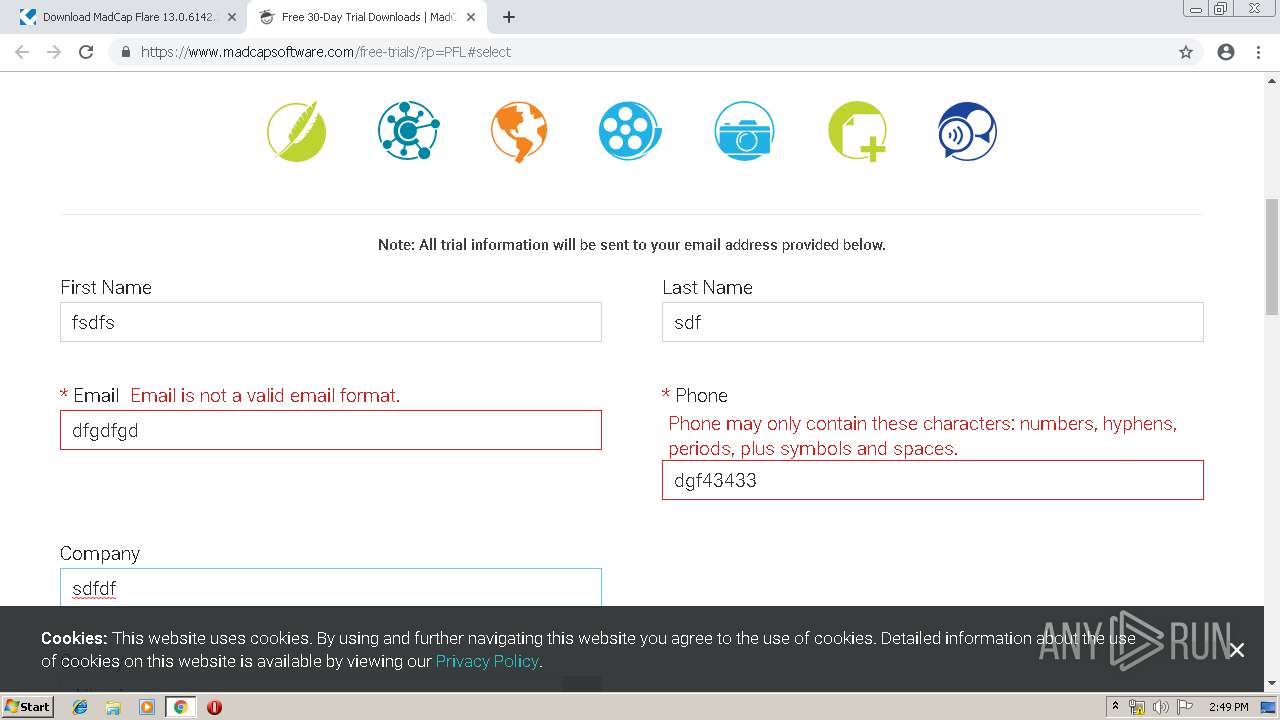Click the trial information note text
This screenshot has height=720, width=1280.
pyautogui.click(x=632, y=244)
